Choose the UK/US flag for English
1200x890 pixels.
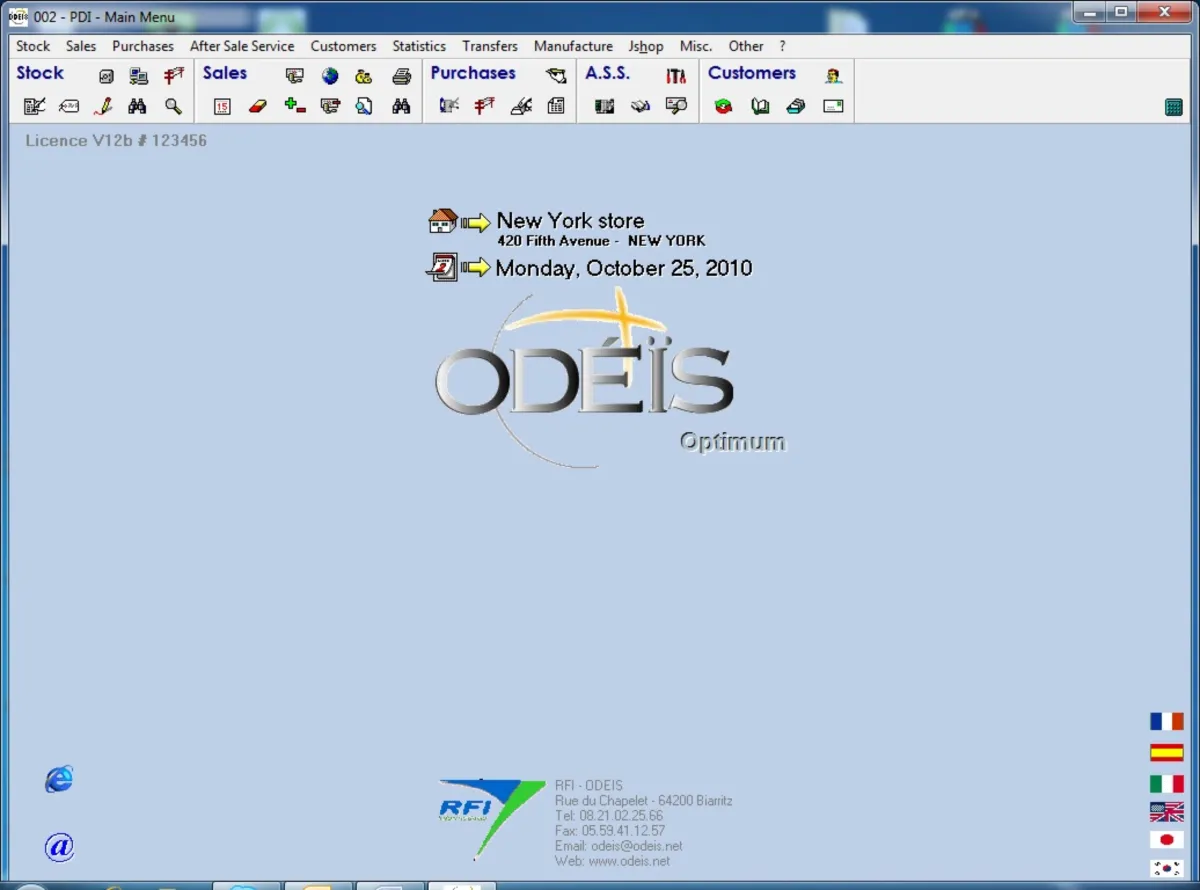(1167, 811)
